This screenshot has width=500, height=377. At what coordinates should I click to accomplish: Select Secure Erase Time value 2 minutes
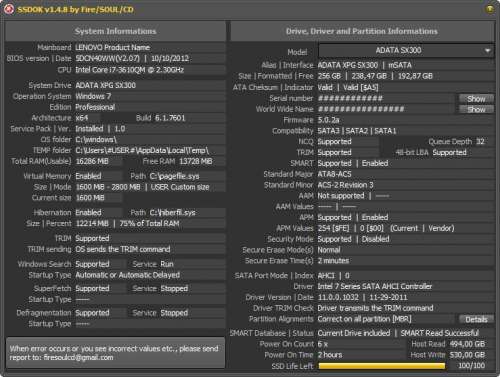[333, 261]
